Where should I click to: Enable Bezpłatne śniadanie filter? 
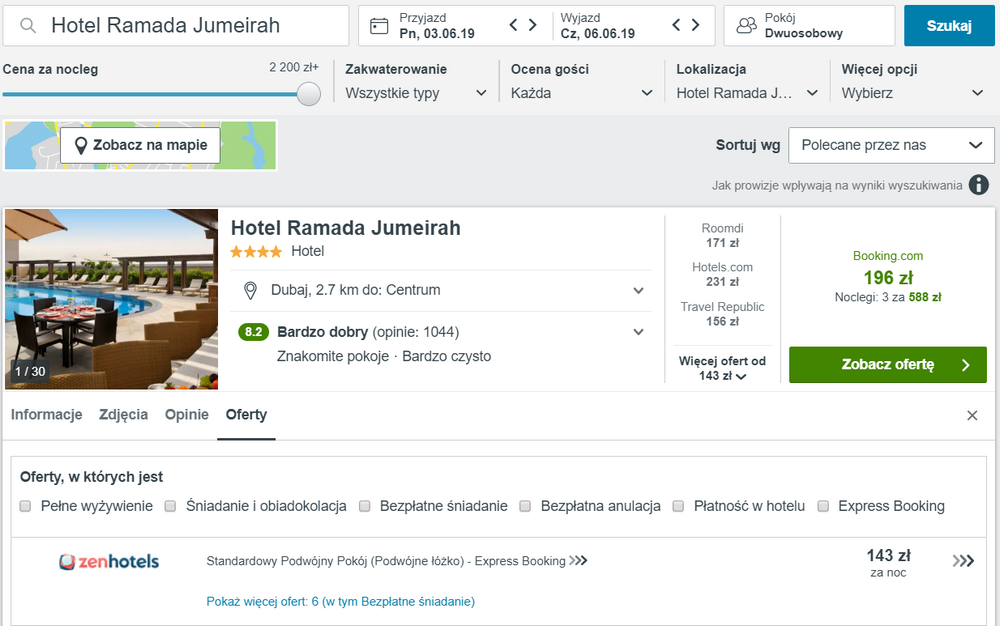click(365, 506)
